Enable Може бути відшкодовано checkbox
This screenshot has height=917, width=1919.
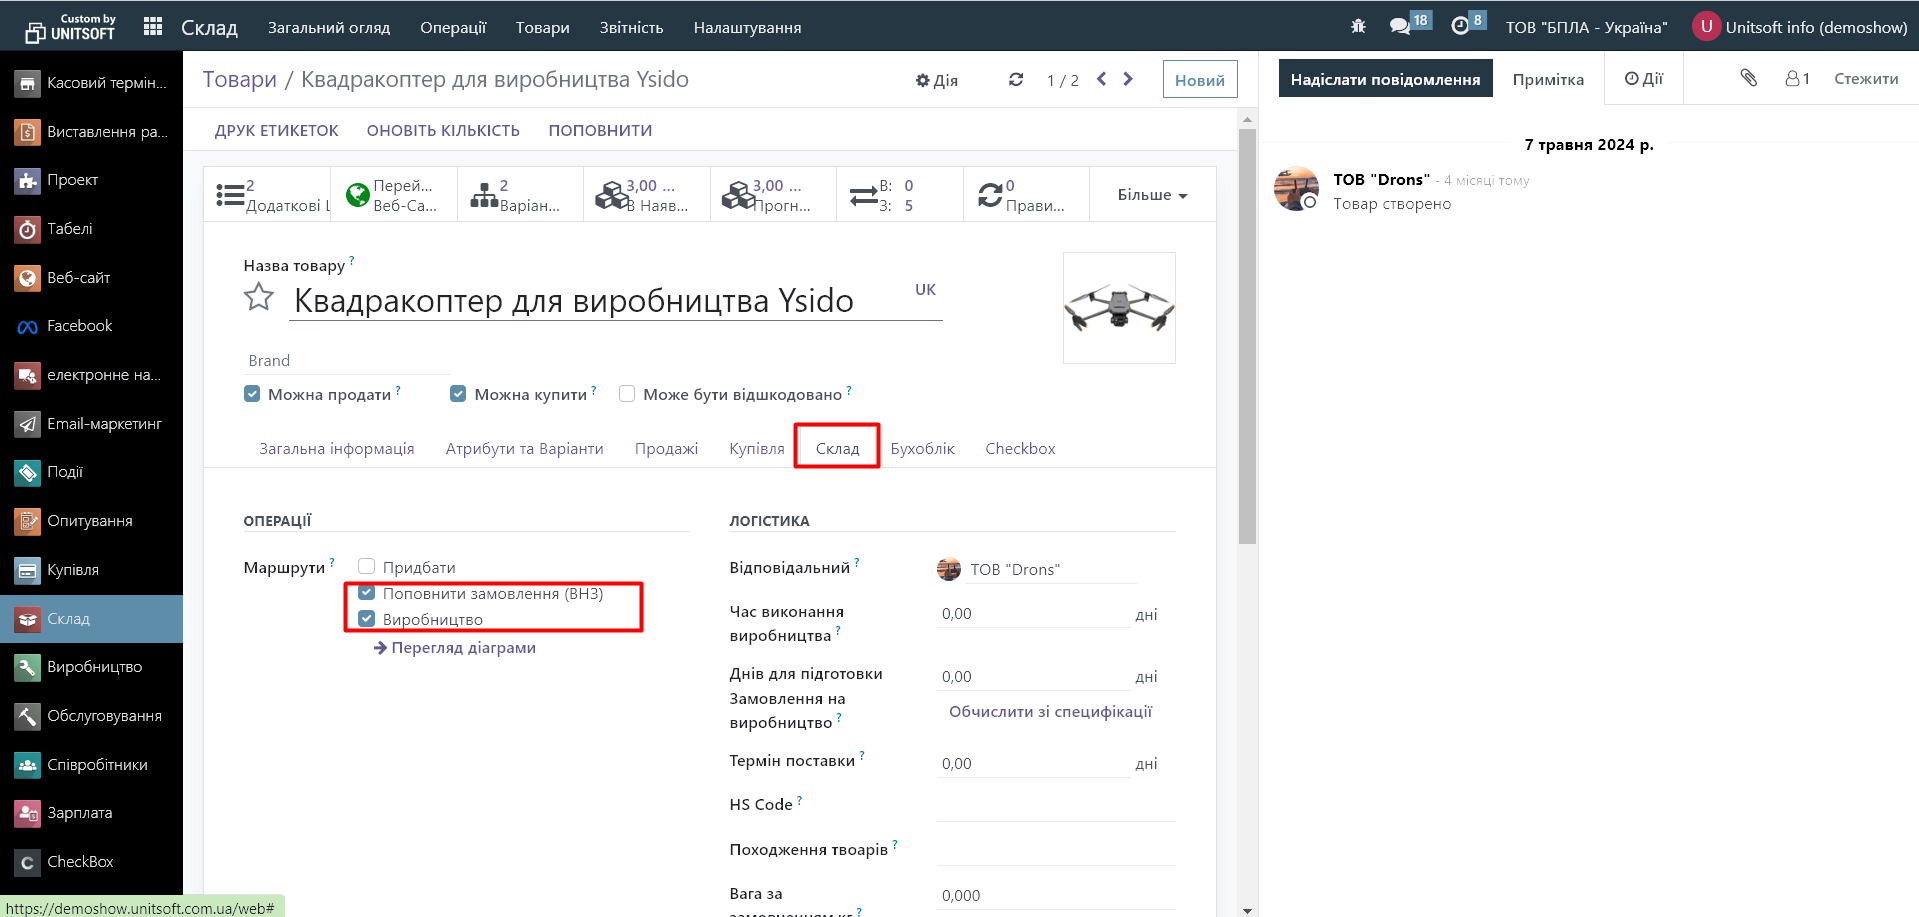(627, 394)
